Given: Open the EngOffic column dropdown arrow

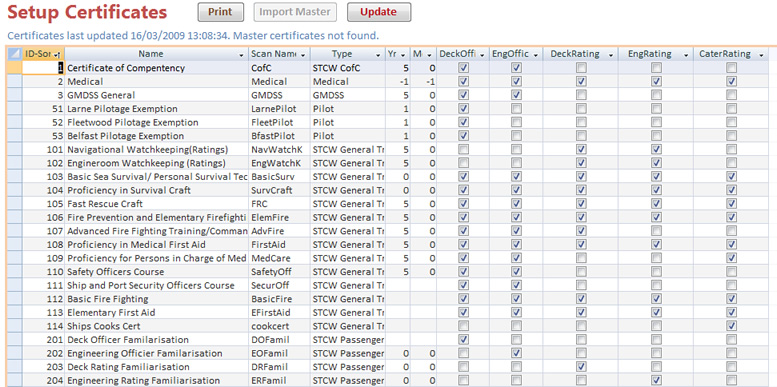Looking at the screenshot, I should [x=536, y=55].
